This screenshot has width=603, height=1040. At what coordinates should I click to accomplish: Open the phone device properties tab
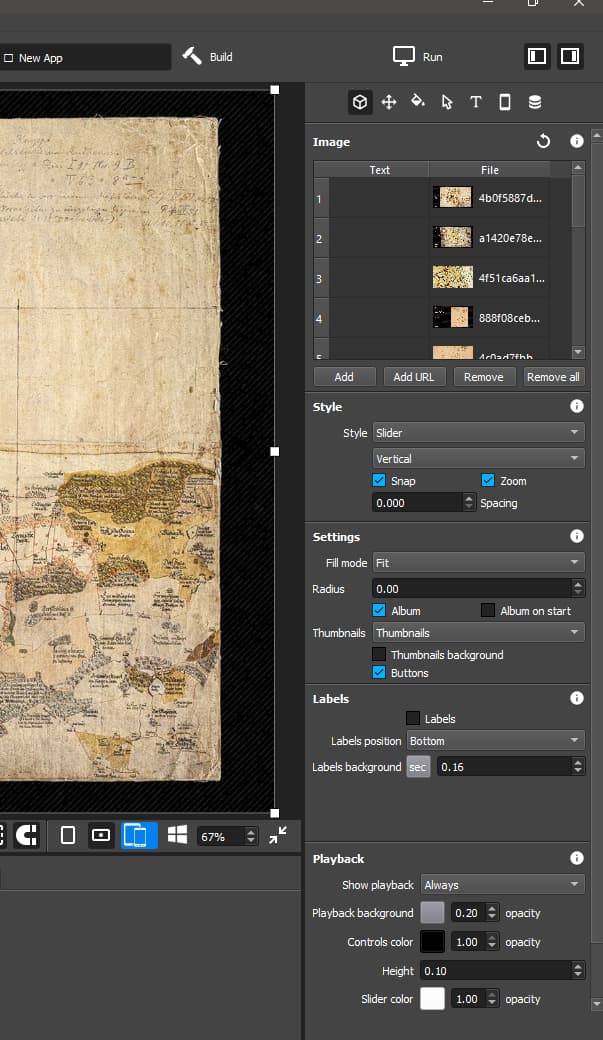pos(505,102)
